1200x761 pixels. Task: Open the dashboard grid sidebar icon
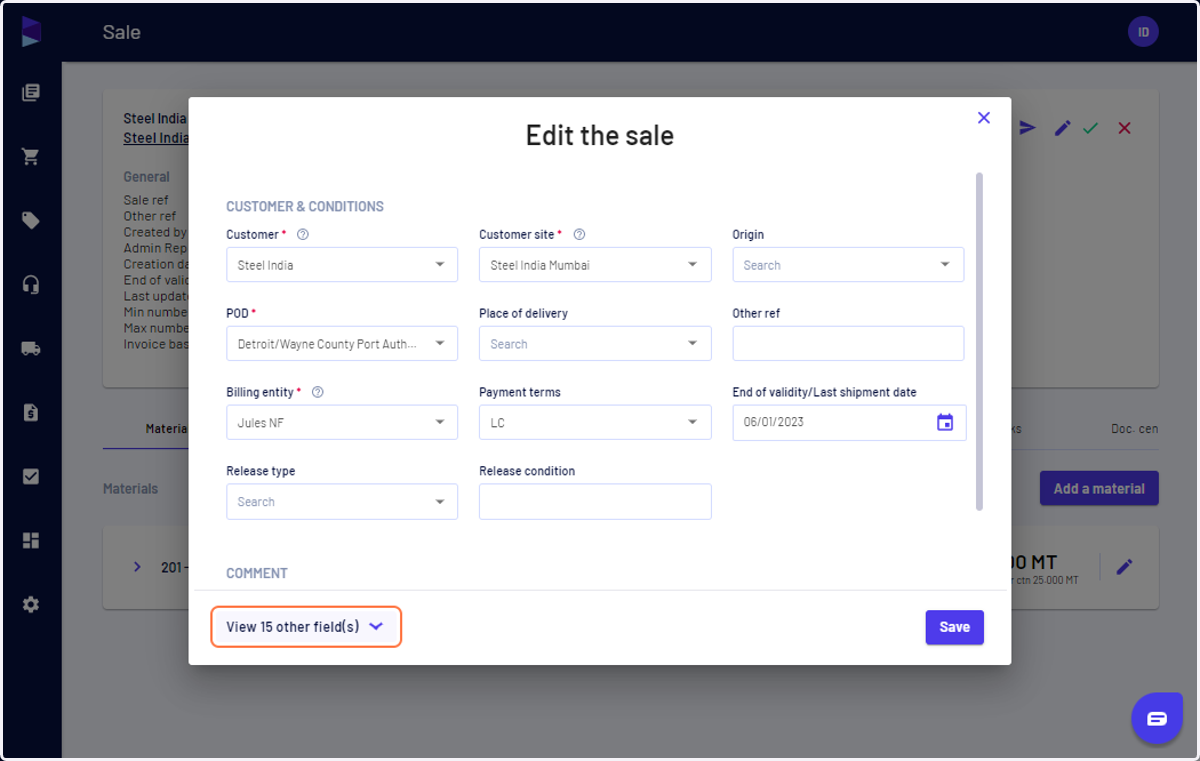[x=31, y=541]
